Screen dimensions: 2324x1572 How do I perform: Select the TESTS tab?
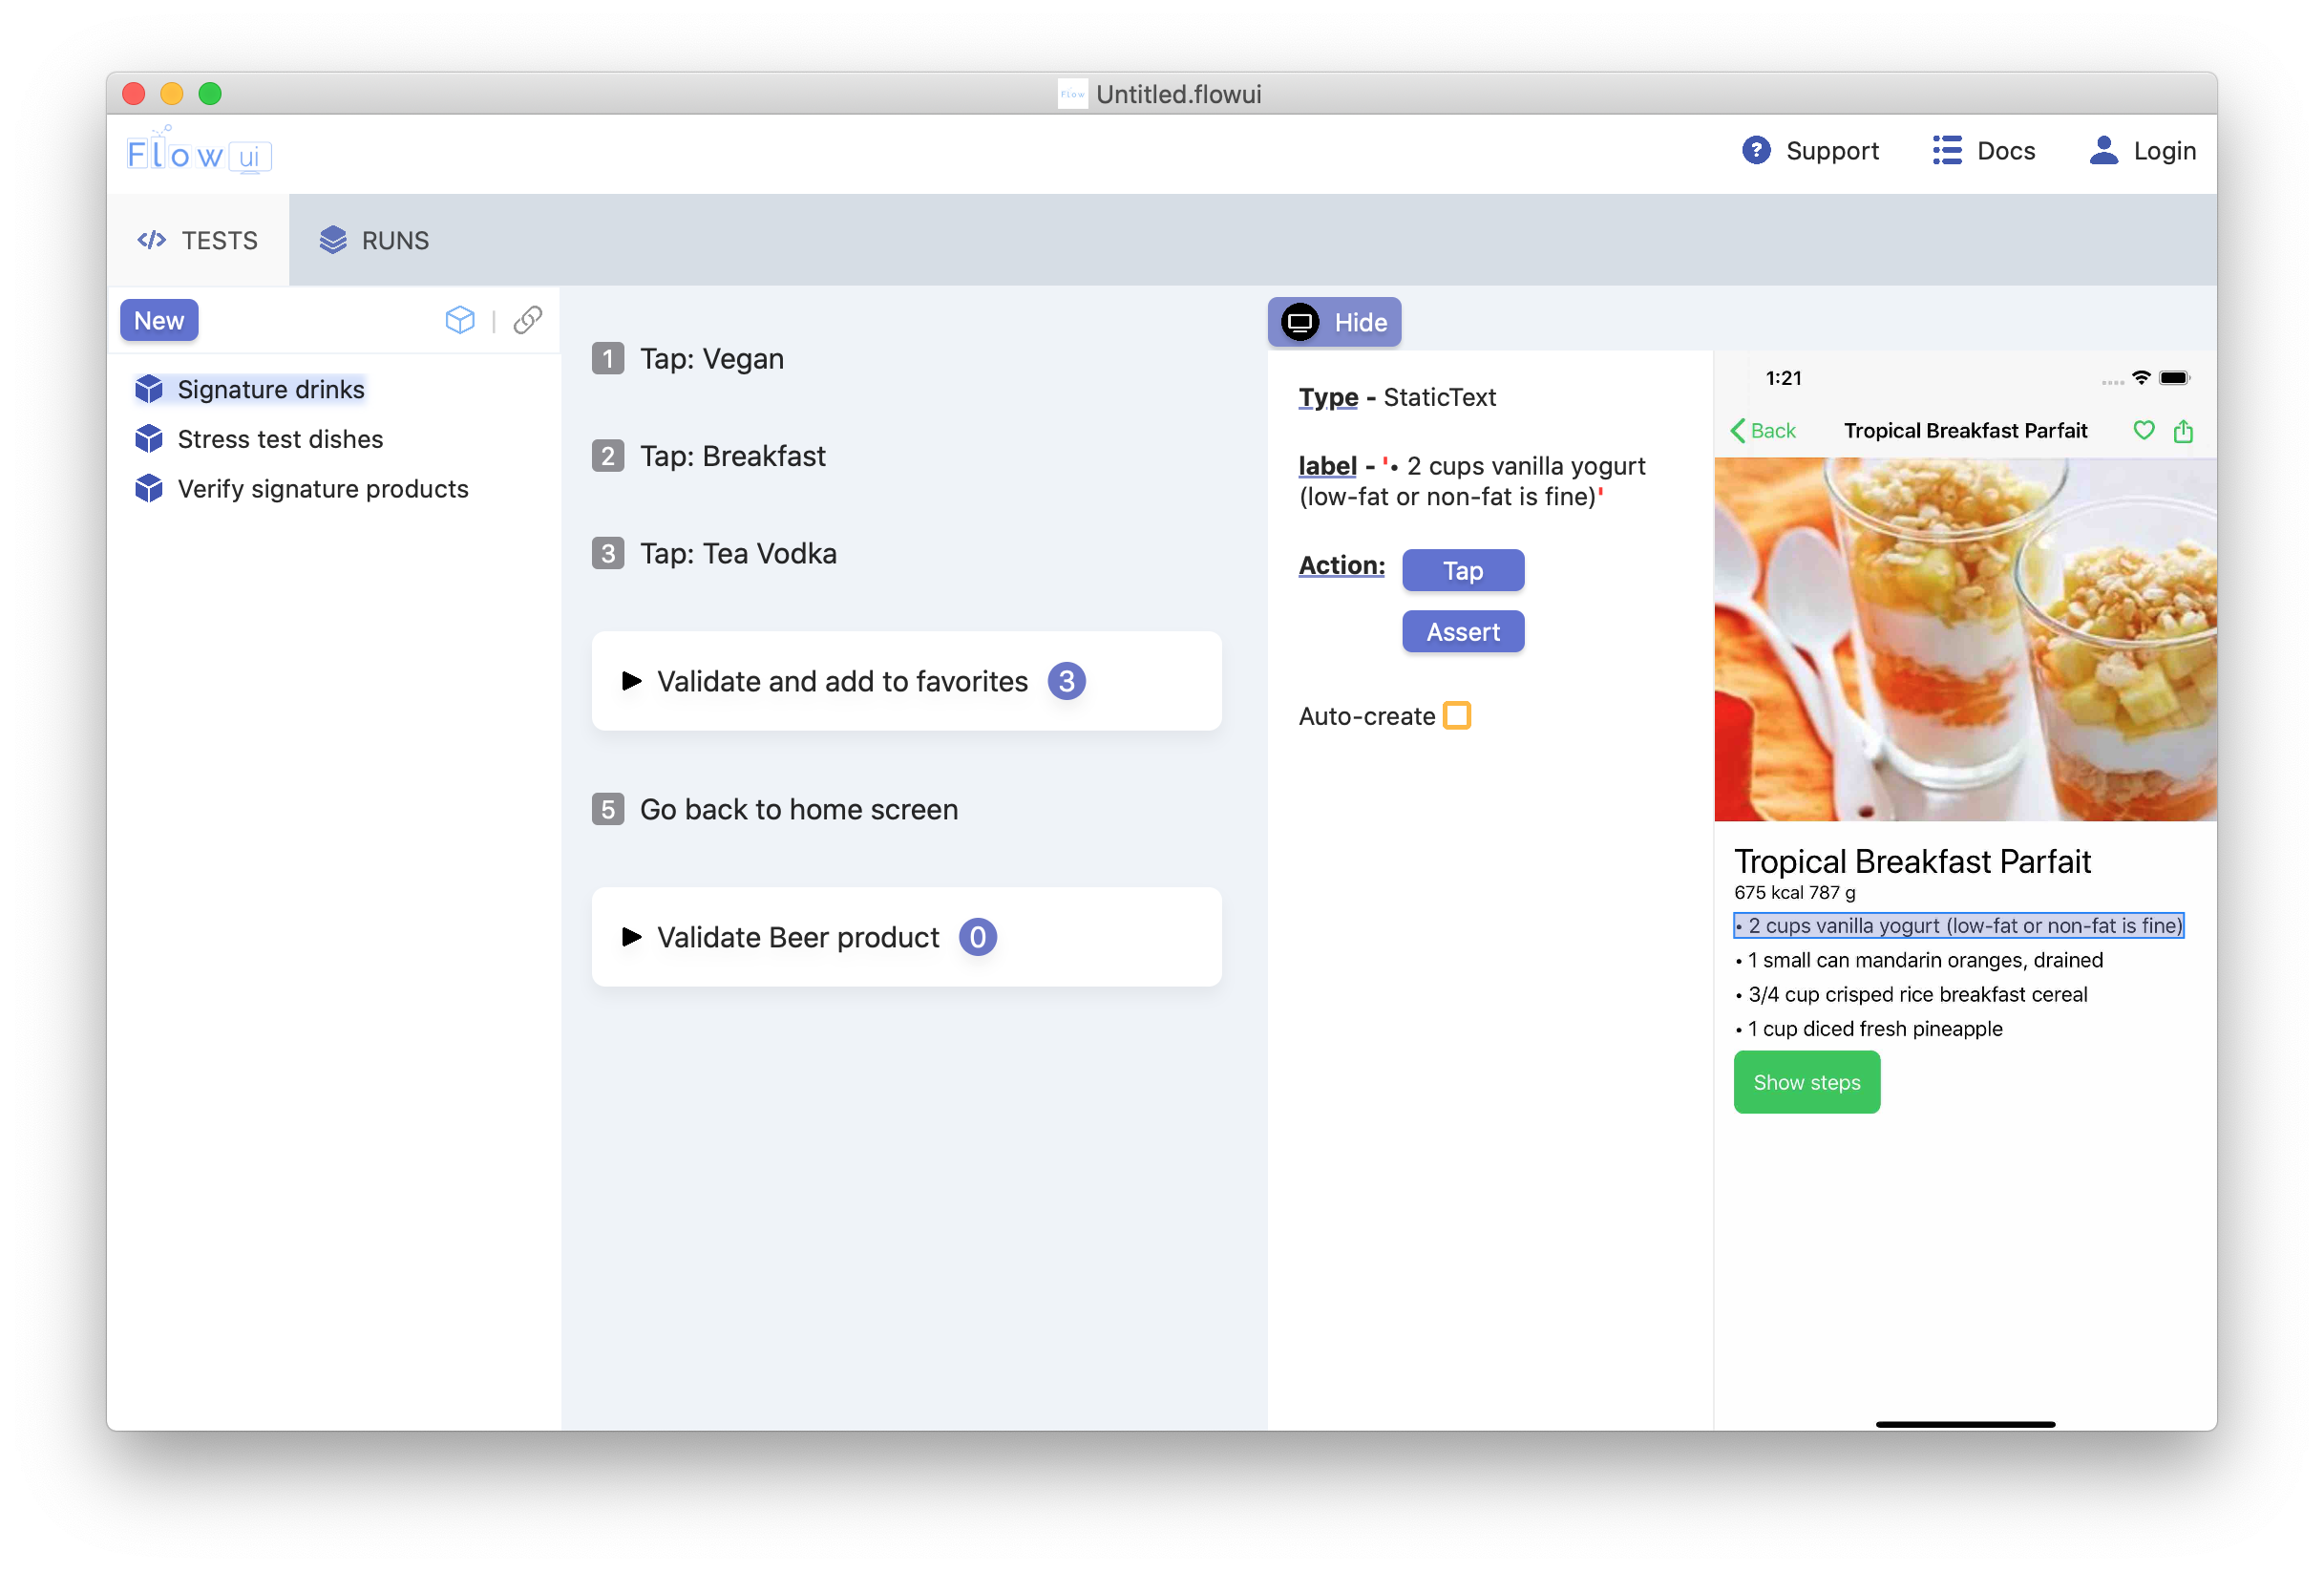[198, 240]
